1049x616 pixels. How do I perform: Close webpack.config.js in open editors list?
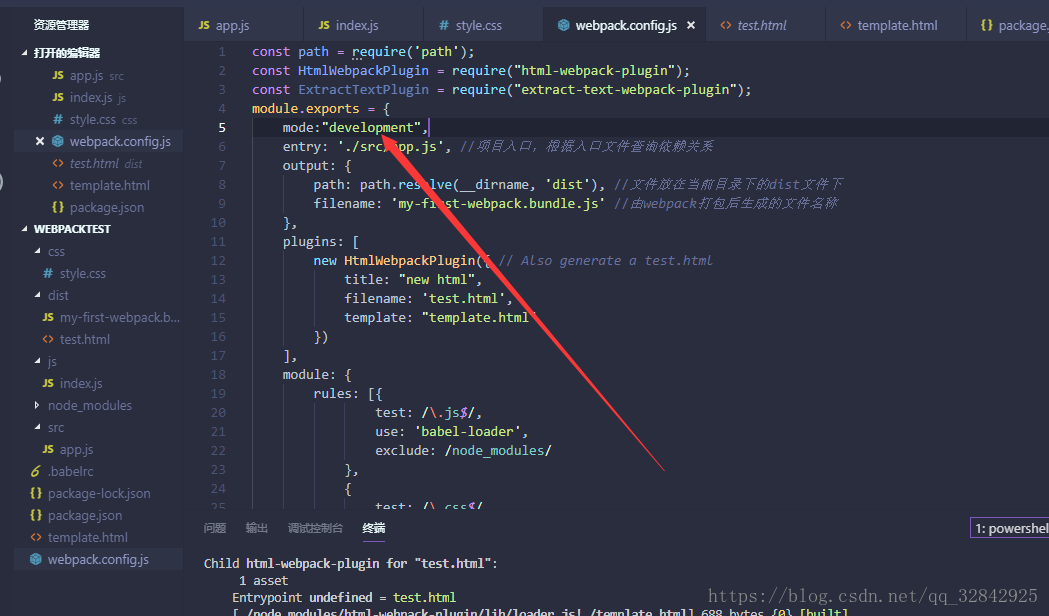(x=39, y=141)
